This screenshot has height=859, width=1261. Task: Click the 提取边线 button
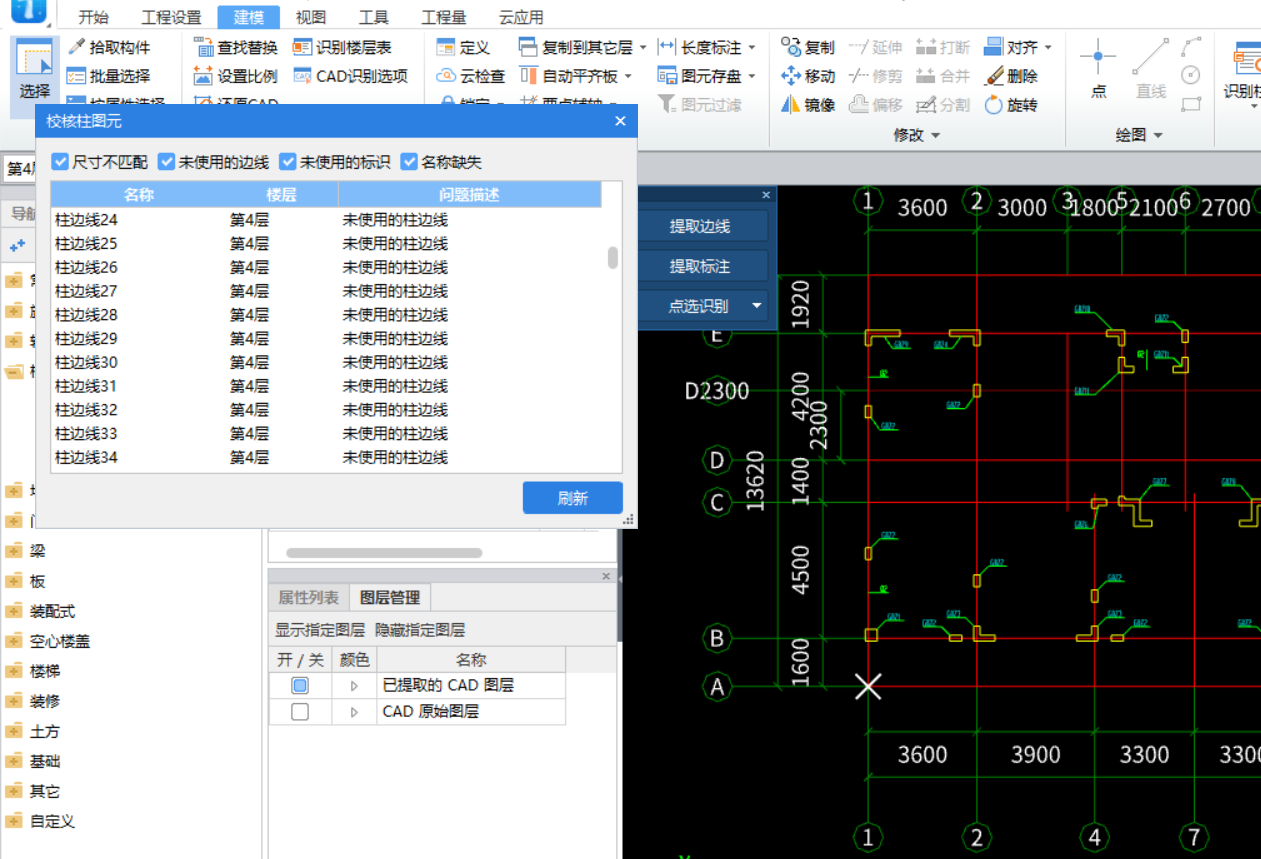click(x=700, y=226)
